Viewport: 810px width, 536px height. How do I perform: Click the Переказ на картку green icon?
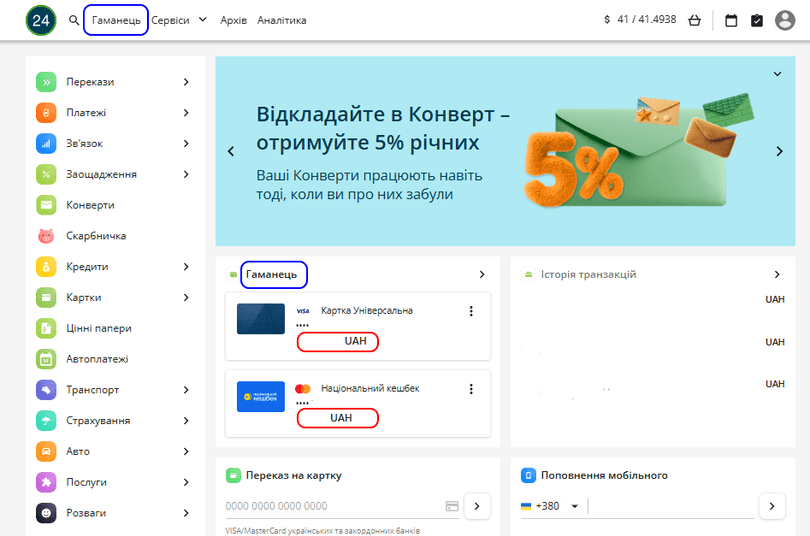[233, 476]
